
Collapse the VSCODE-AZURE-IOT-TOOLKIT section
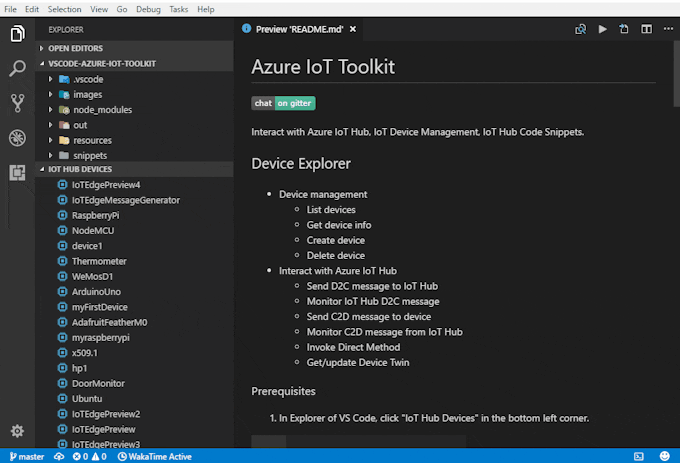(42, 63)
